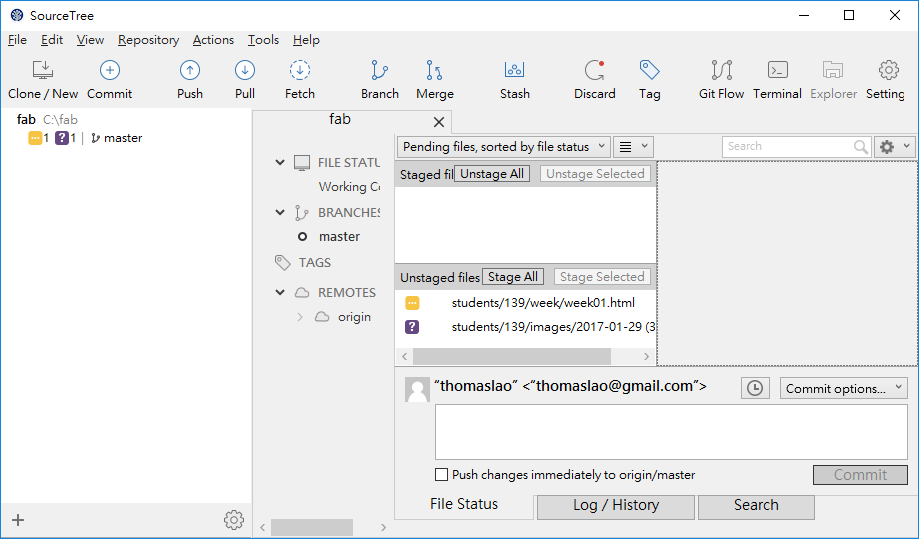Enable Push changes immediately to origin/master
Viewport: 919px width, 539px height.
point(441,475)
